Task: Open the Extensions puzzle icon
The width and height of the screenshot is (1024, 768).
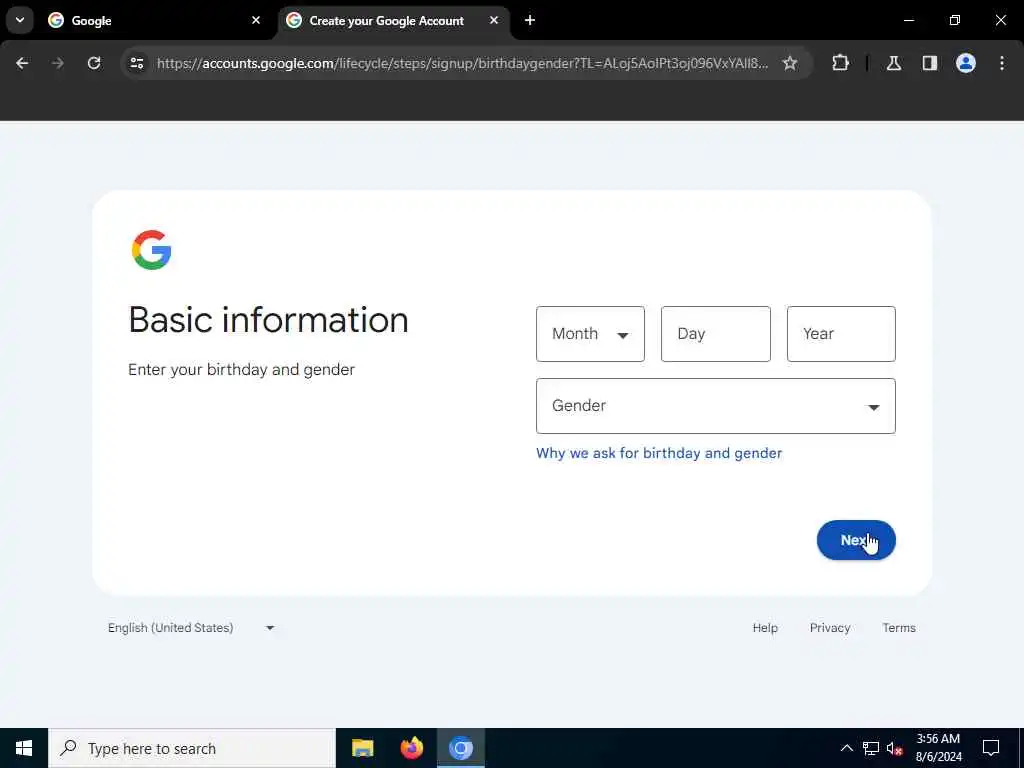Action: click(x=840, y=63)
